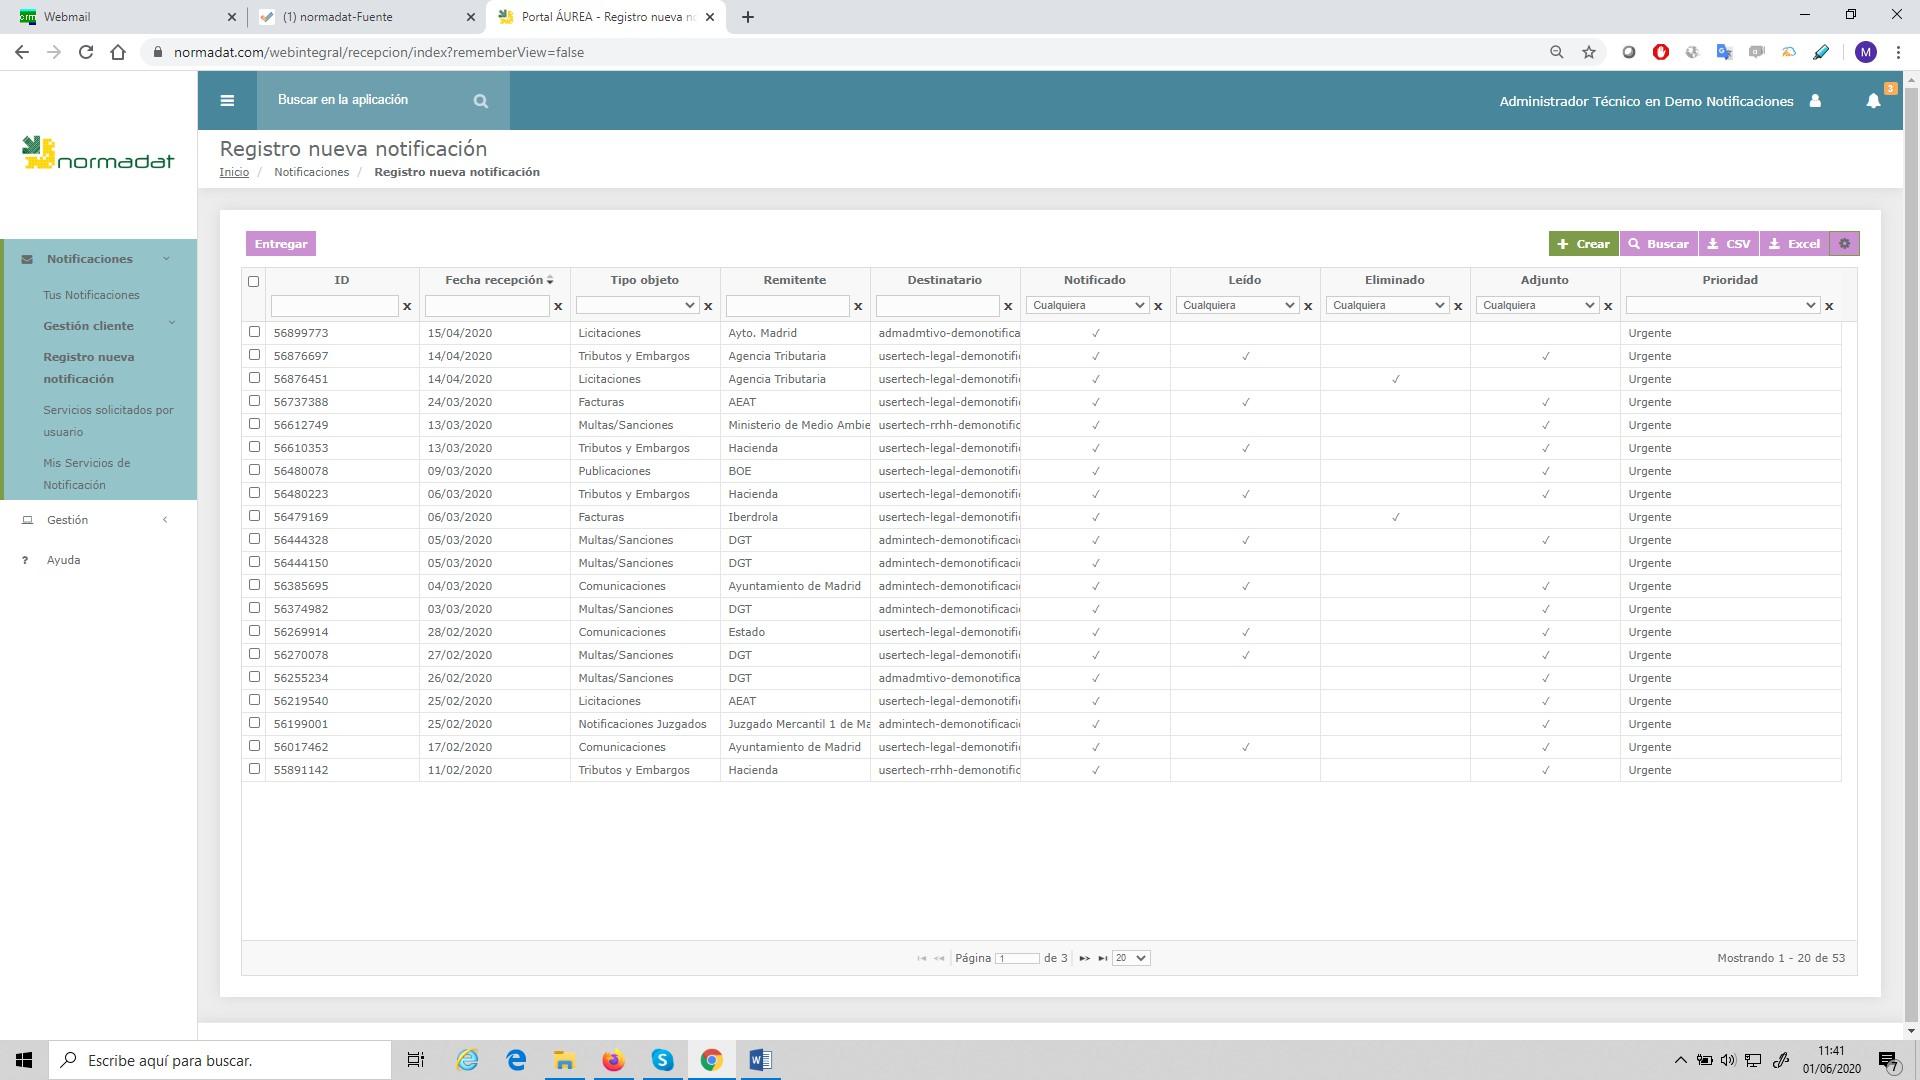Open Chrome from the taskbar
1920x1080 pixels.
coord(711,1060)
